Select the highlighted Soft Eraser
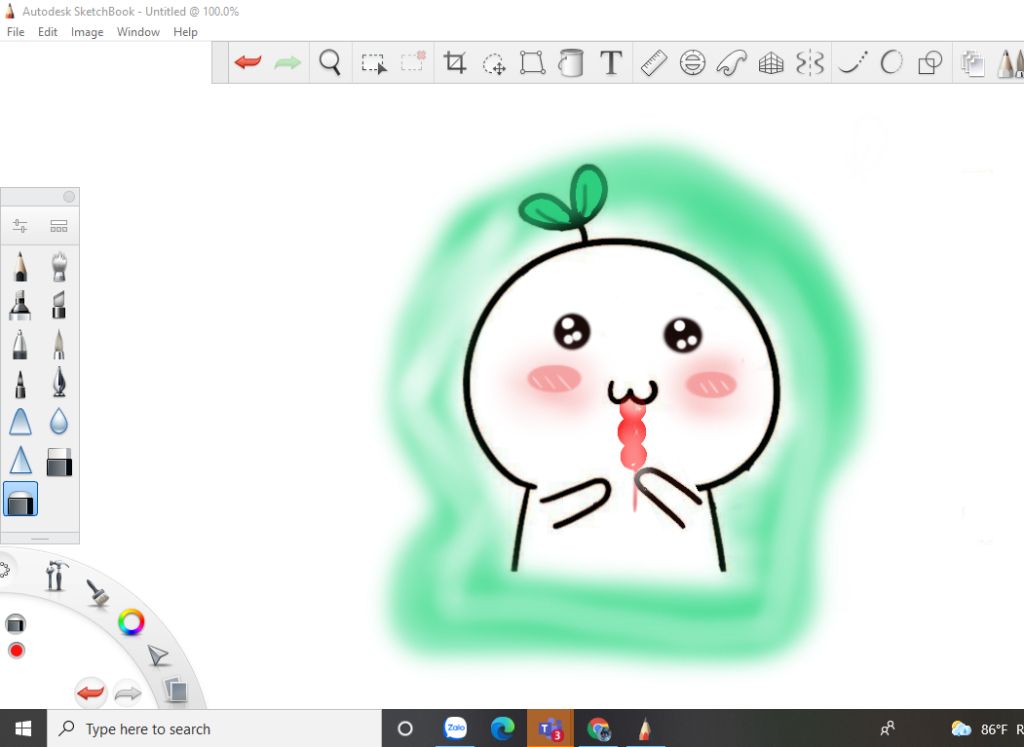This screenshot has height=747, width=1024. coord(20,500)
